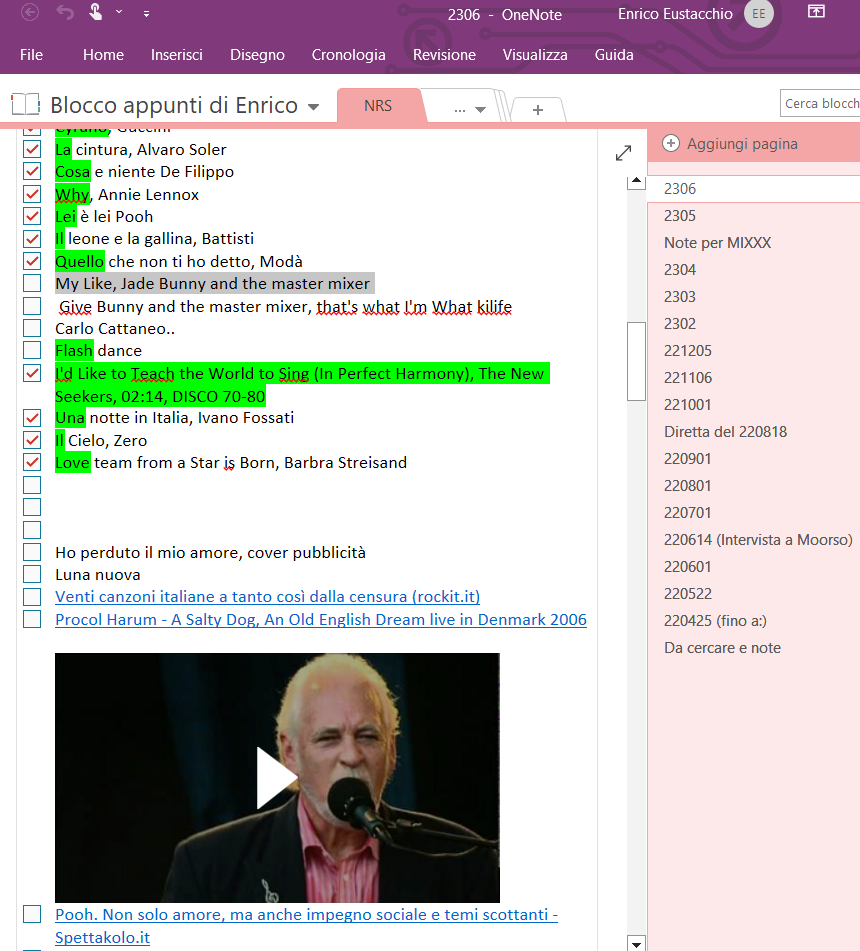
Task: Check Luna nuova checkbox
Action: pos(32,574)
